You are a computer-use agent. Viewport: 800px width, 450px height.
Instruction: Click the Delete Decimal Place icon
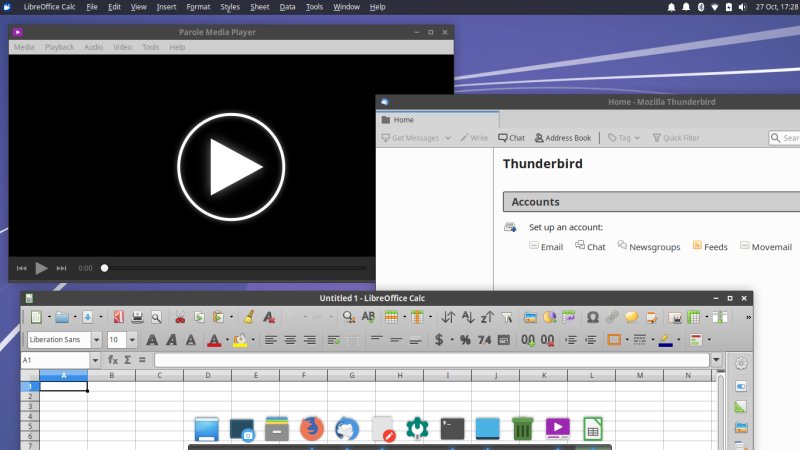pos(547,339)
